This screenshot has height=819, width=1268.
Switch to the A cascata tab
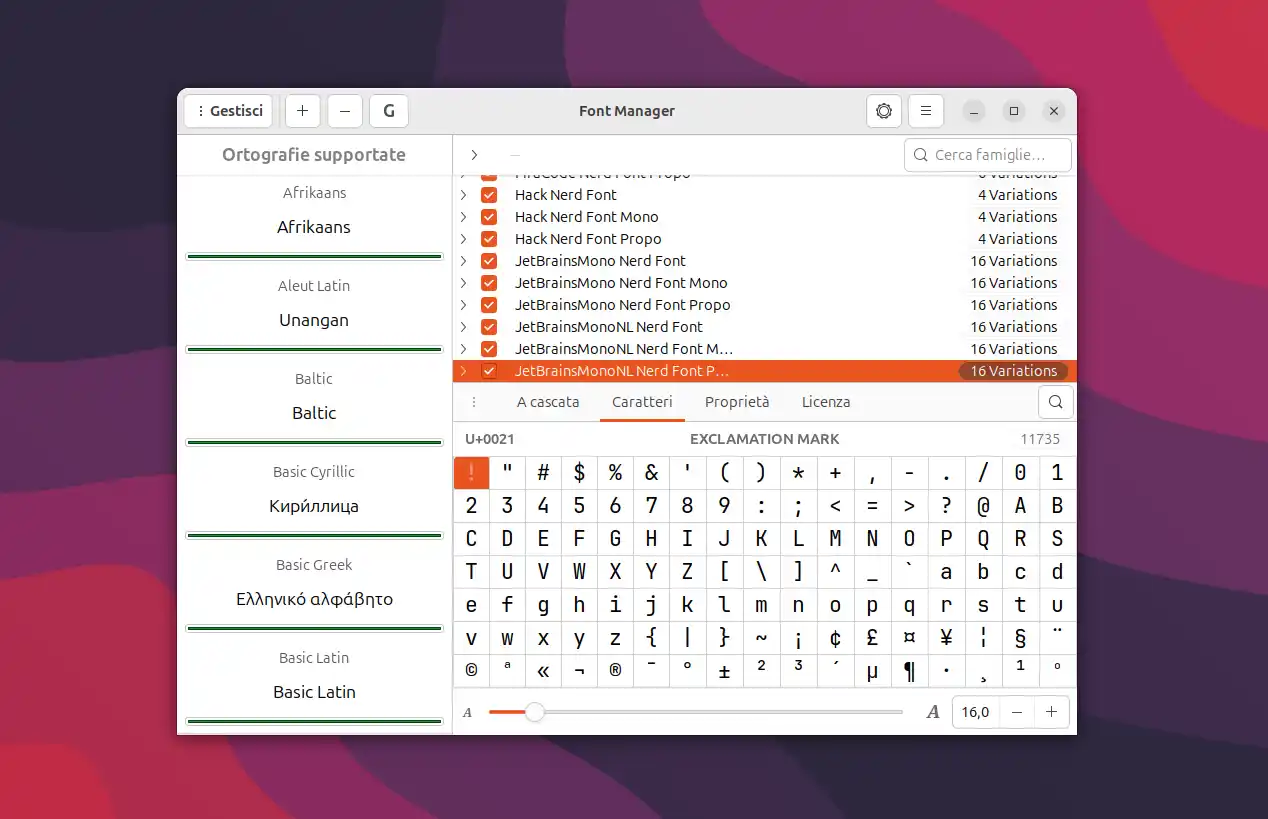click(x=548, y=402)
